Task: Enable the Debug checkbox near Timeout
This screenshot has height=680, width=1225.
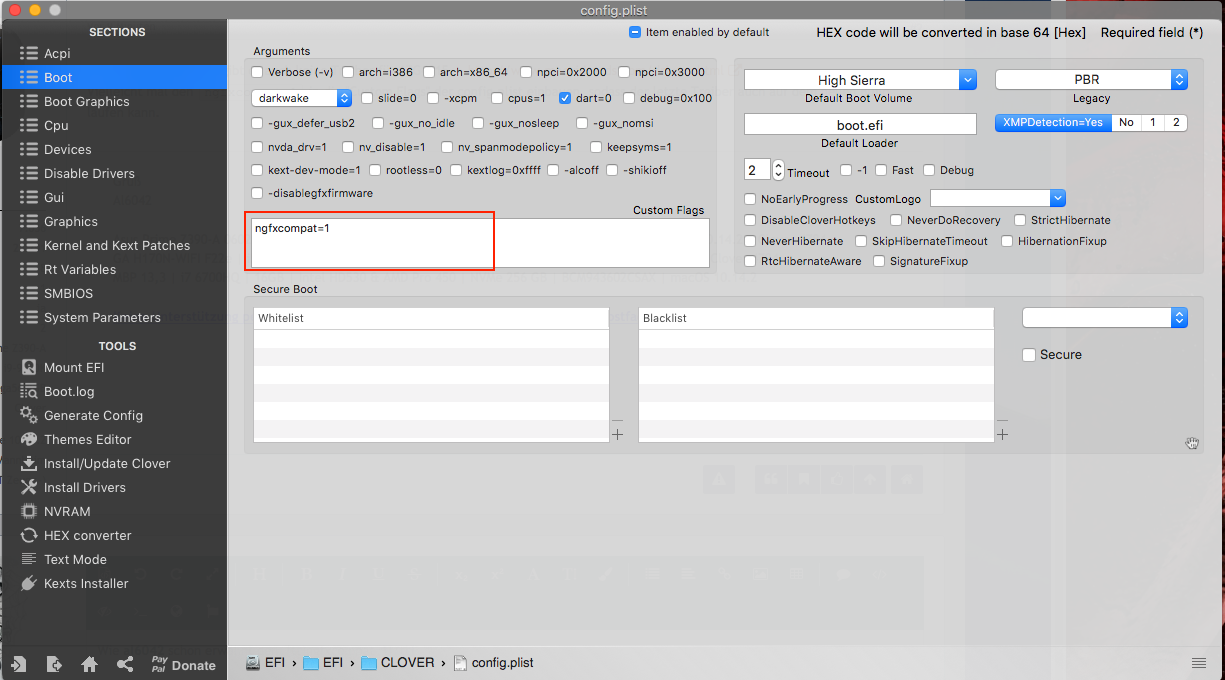Action: (x=929, y=170)
